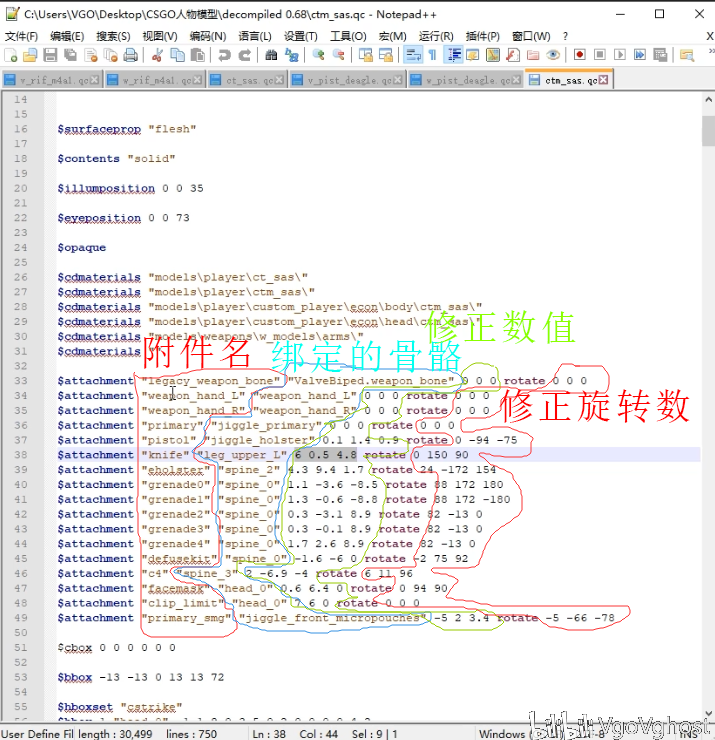This screenshot has width=715, height=740.
Task: Click the $opaque keyword on line 24
Action: (x=82, y=247)
